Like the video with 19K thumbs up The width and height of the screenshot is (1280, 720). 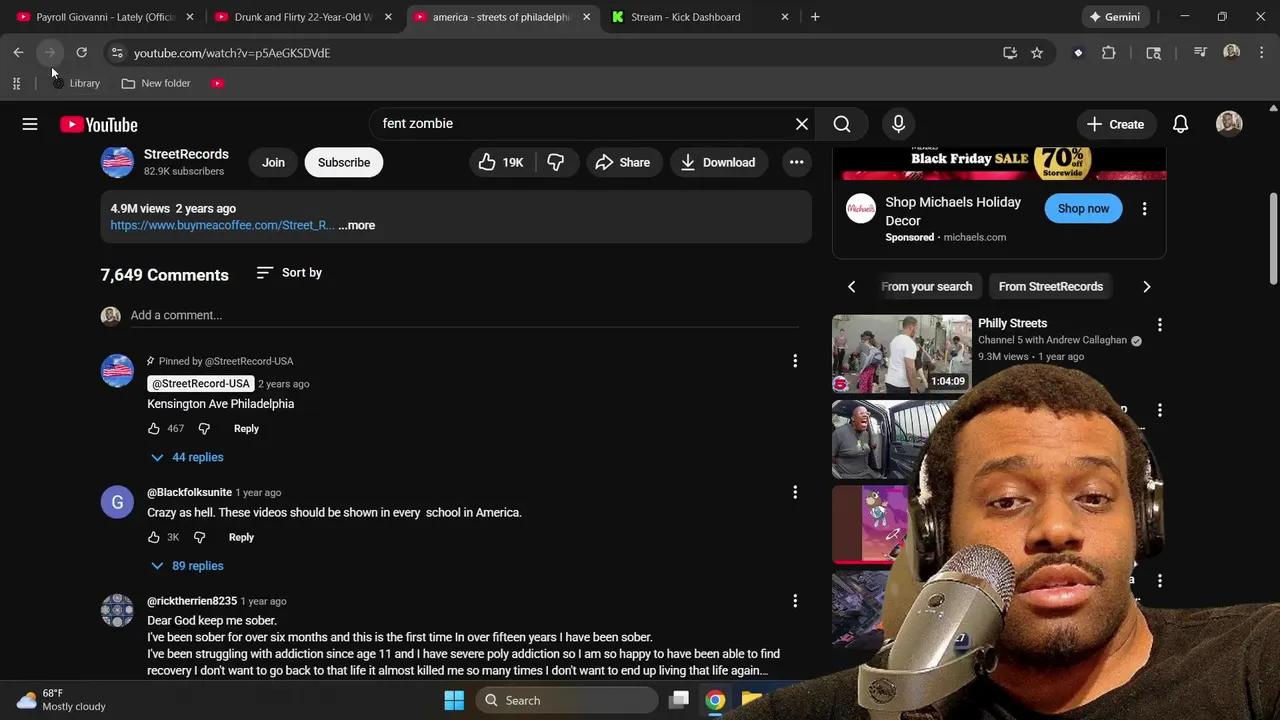(x=502, y=162)
